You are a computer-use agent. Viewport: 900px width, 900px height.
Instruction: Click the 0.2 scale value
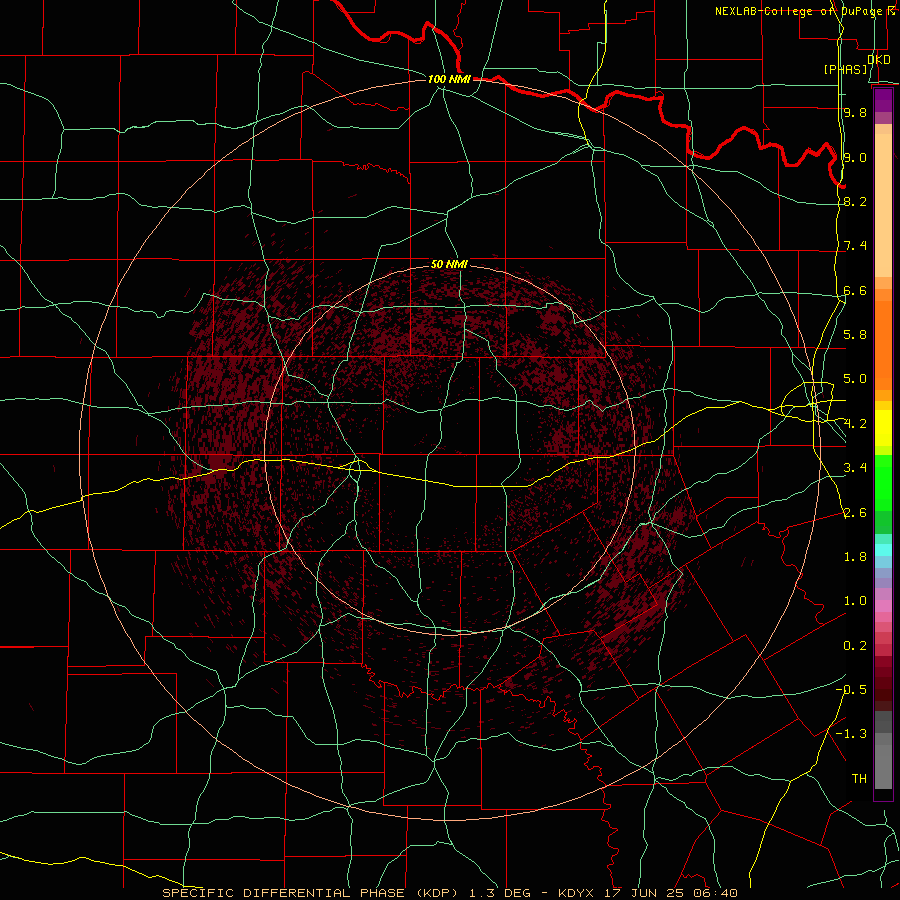(x=855, y=646)
